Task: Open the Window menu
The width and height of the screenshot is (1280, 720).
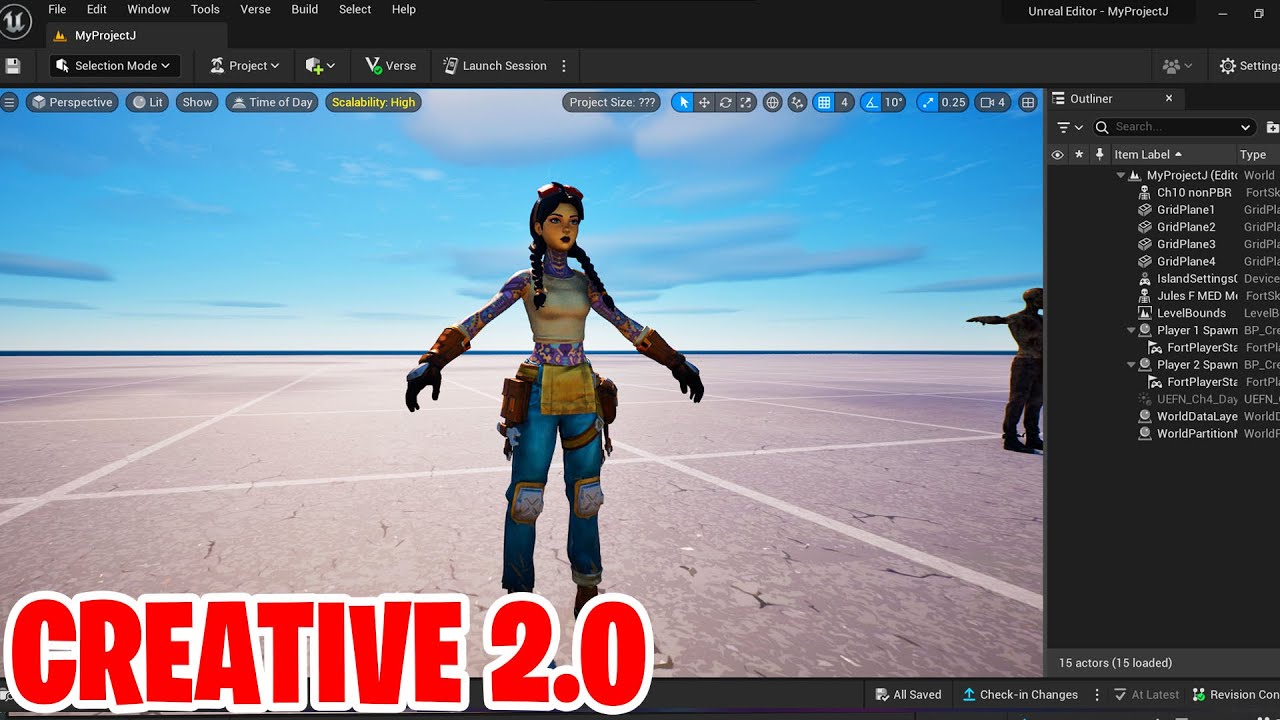Action: click(148, 9)
